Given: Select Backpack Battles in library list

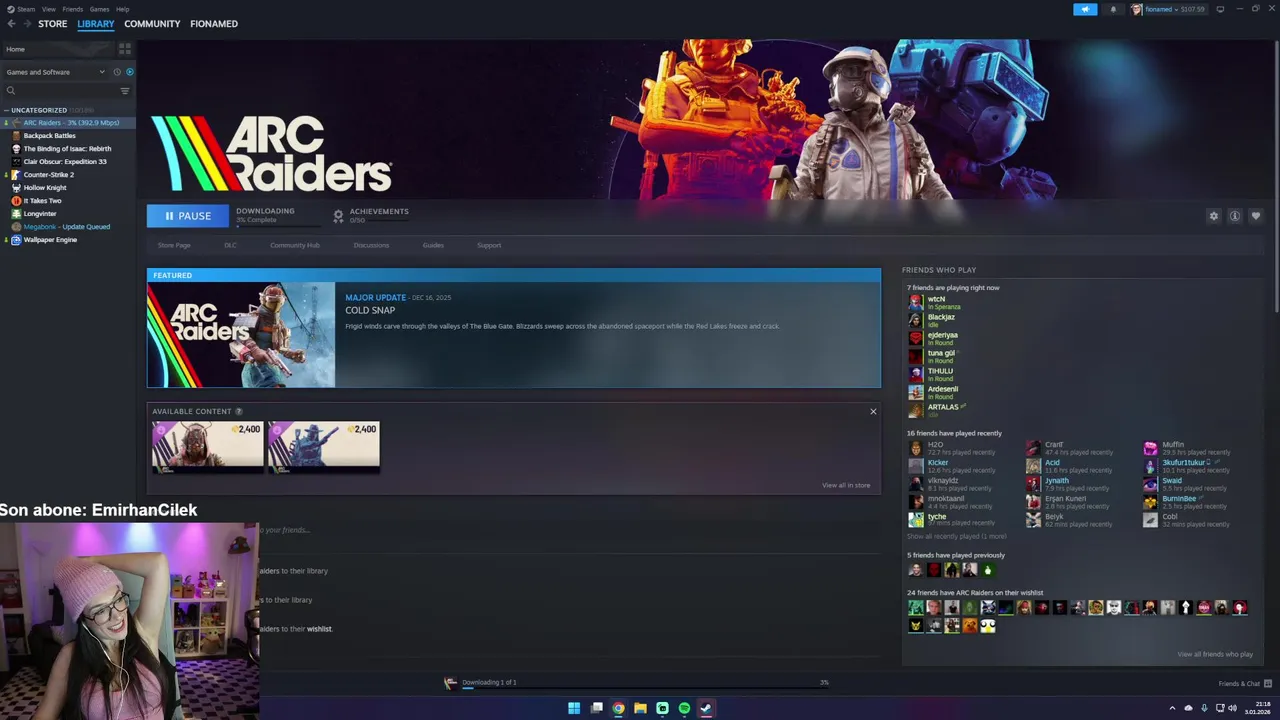Looking at the screenshot, I should pos(50,136).
